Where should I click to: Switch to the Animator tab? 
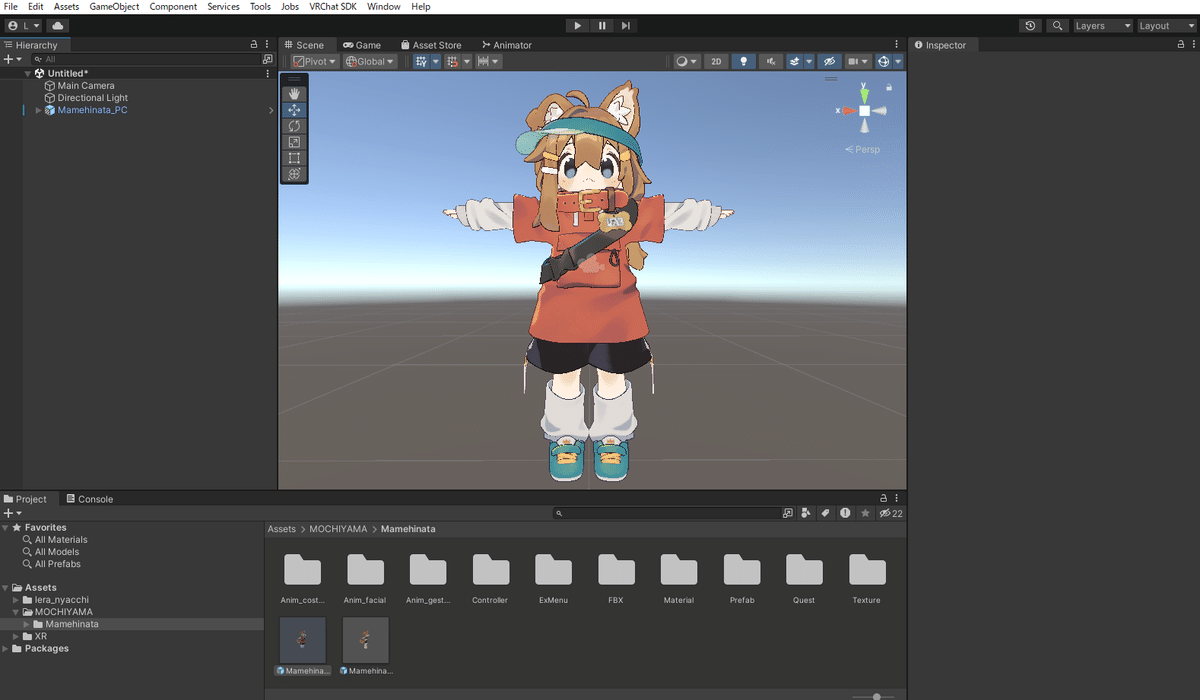click(506, 45)
